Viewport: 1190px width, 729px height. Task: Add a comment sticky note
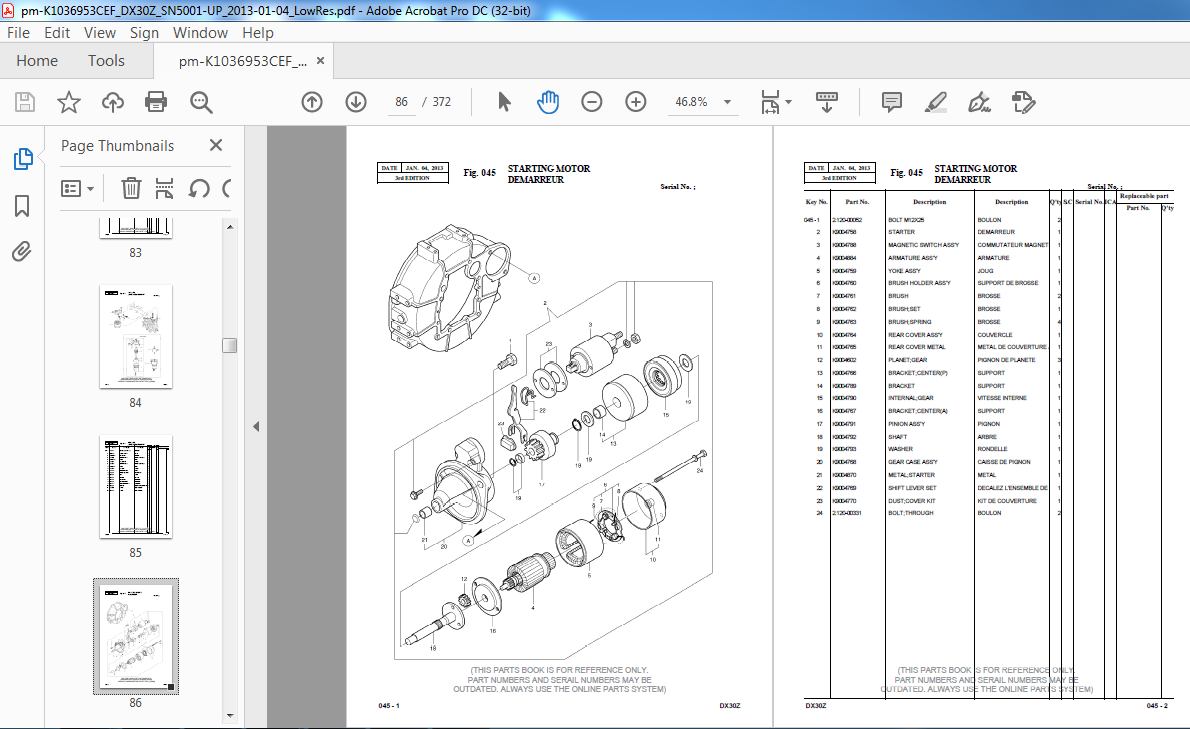click(x=892, y=102)
